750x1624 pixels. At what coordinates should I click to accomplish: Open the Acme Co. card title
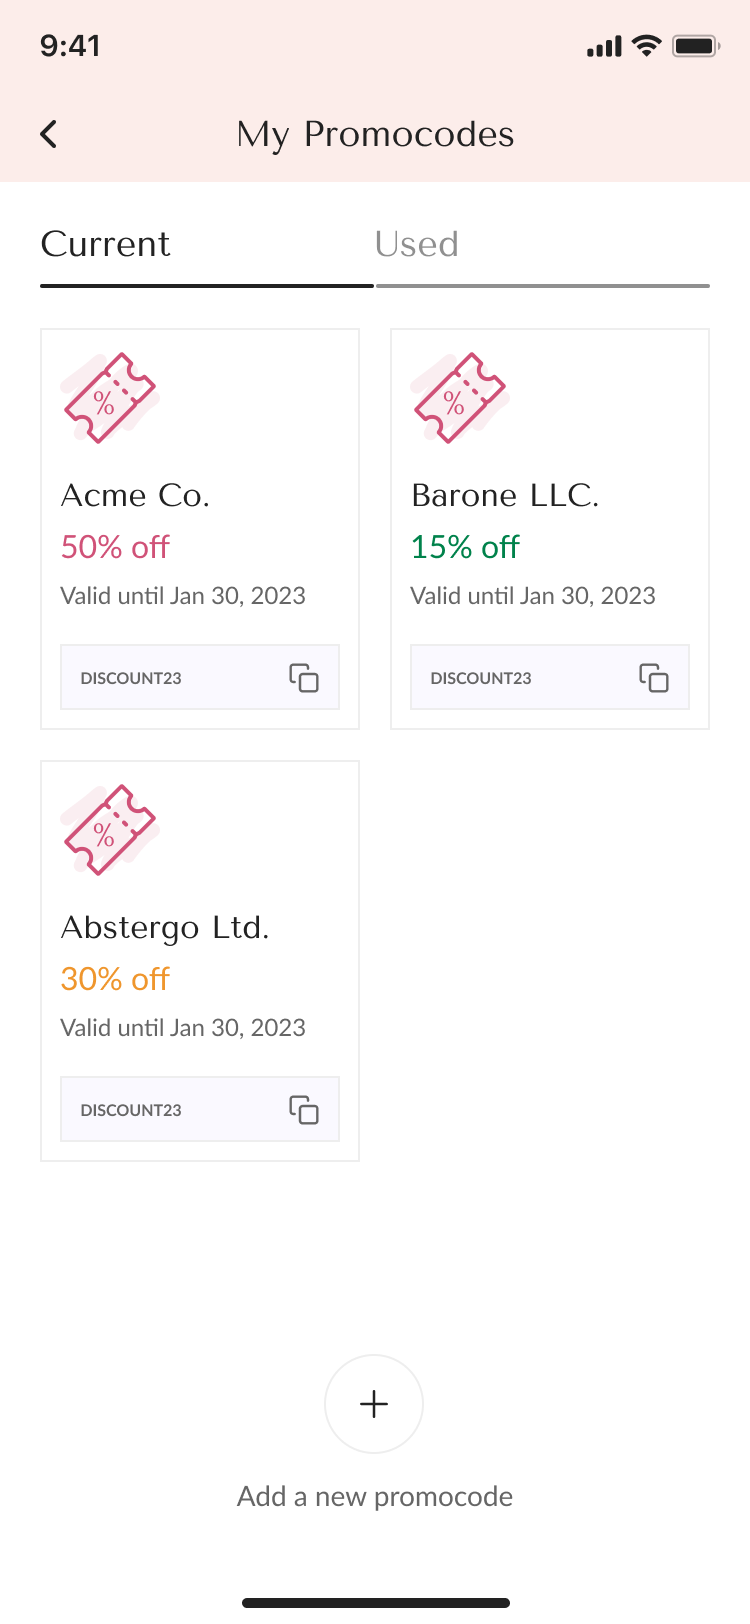(x=136, y=495)
